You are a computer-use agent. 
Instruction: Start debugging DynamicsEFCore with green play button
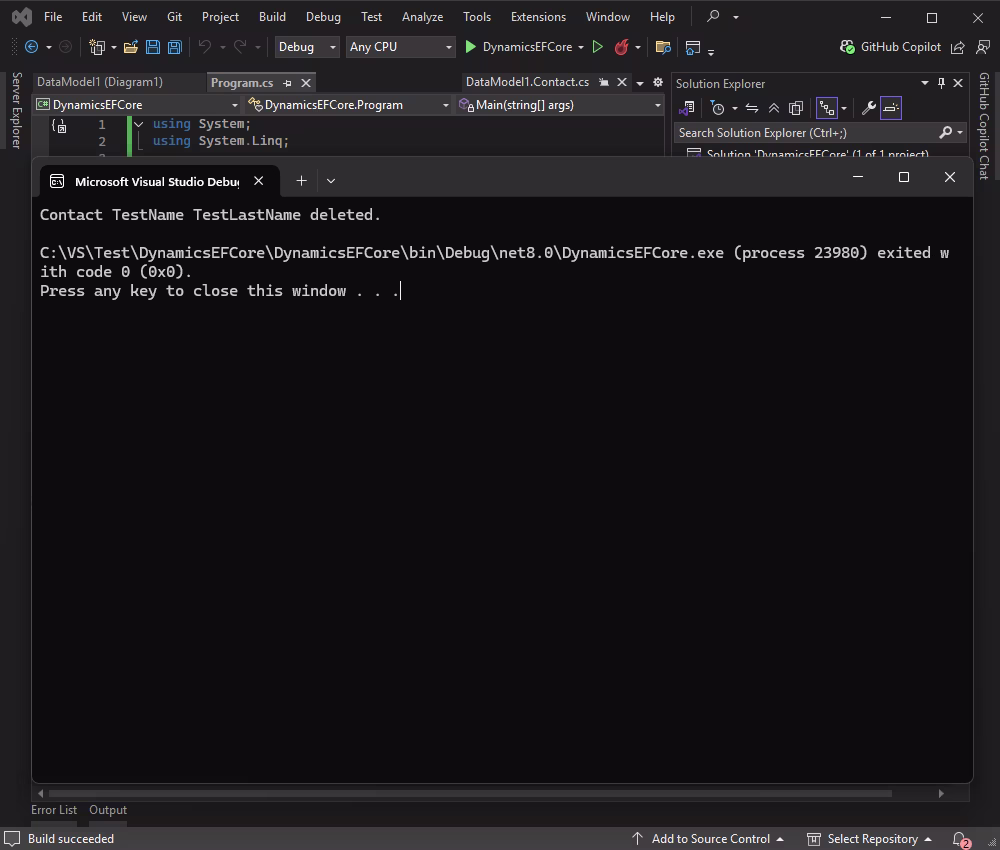[471, 47]
